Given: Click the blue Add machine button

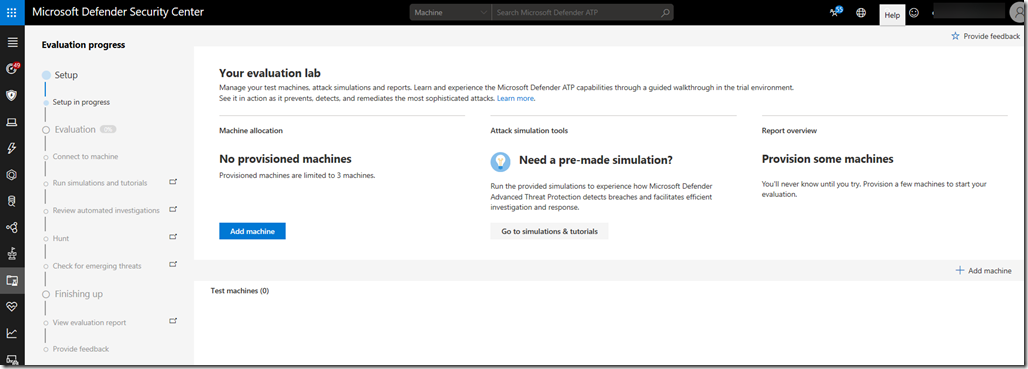Looking at the screenshot, I should (x=252, y=231).
